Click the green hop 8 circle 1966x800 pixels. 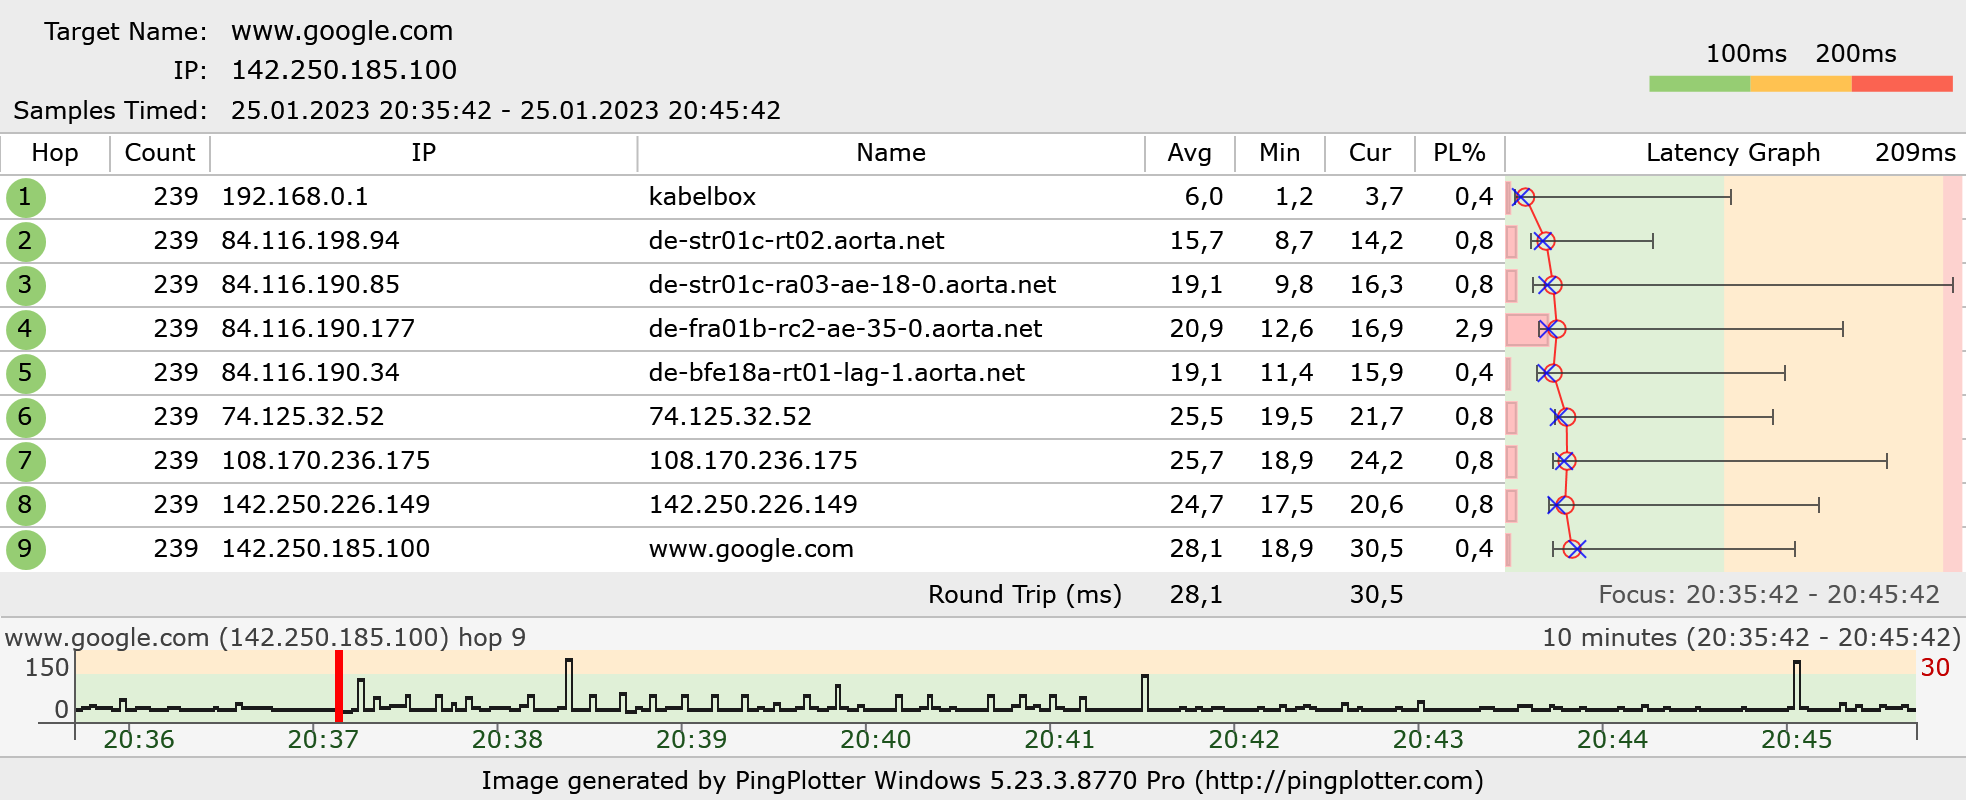25,505
